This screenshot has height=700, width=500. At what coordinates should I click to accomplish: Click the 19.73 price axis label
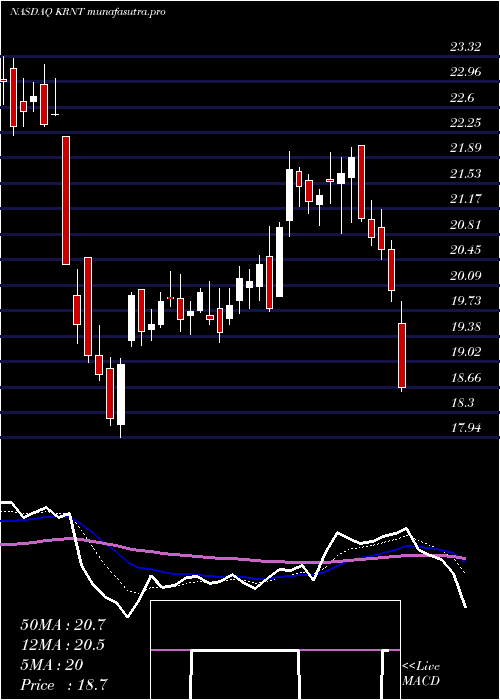click(x=466, y=301)
